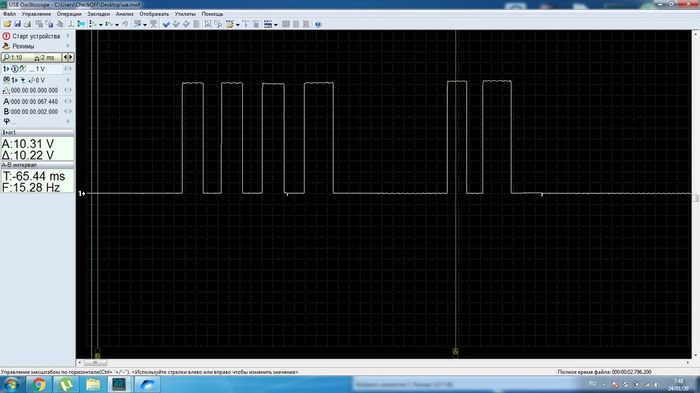Screen dimensions: 700x393
Task: Click the A-B интервал panel header
Action: (x=37, y=165)
